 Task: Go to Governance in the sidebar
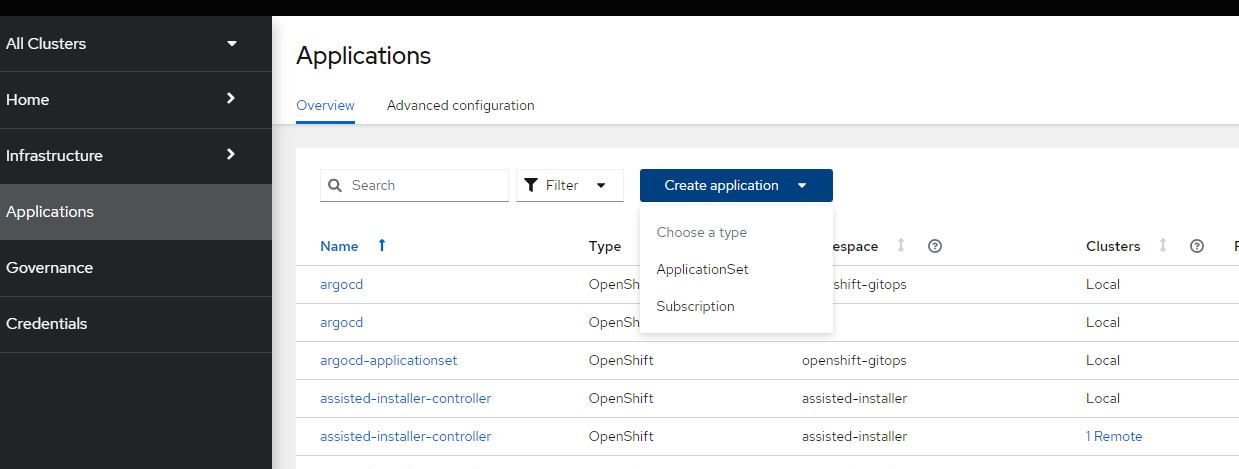click(49, 268)
